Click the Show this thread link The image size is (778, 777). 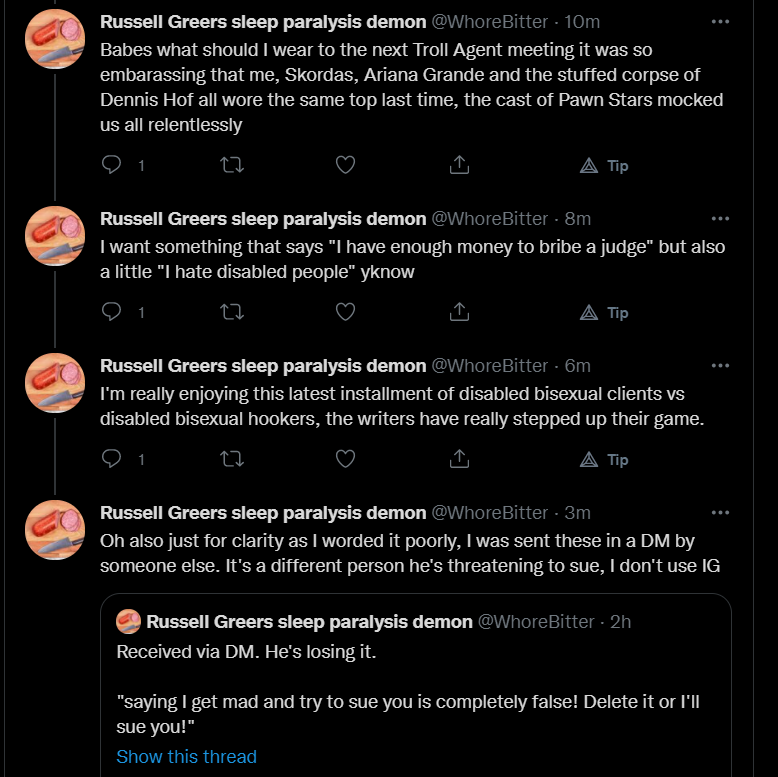(187, 757)
